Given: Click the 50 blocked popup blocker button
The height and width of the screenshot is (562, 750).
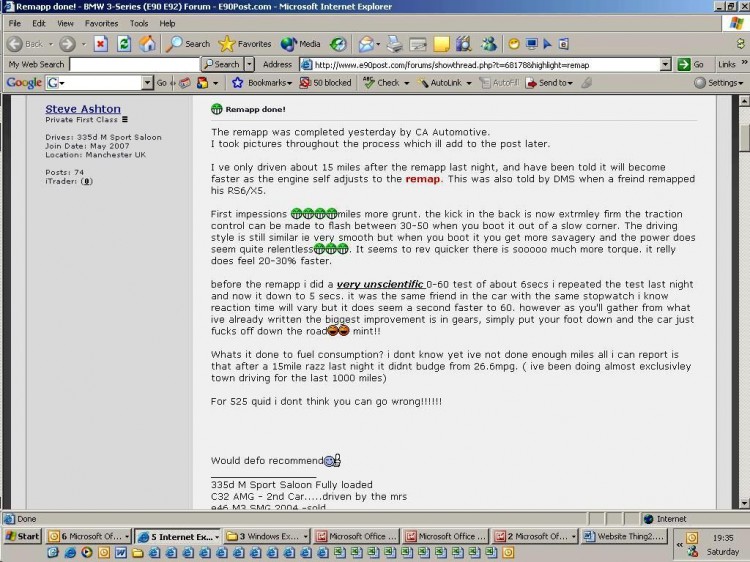Looking at the screenshot, I should 325,83.
